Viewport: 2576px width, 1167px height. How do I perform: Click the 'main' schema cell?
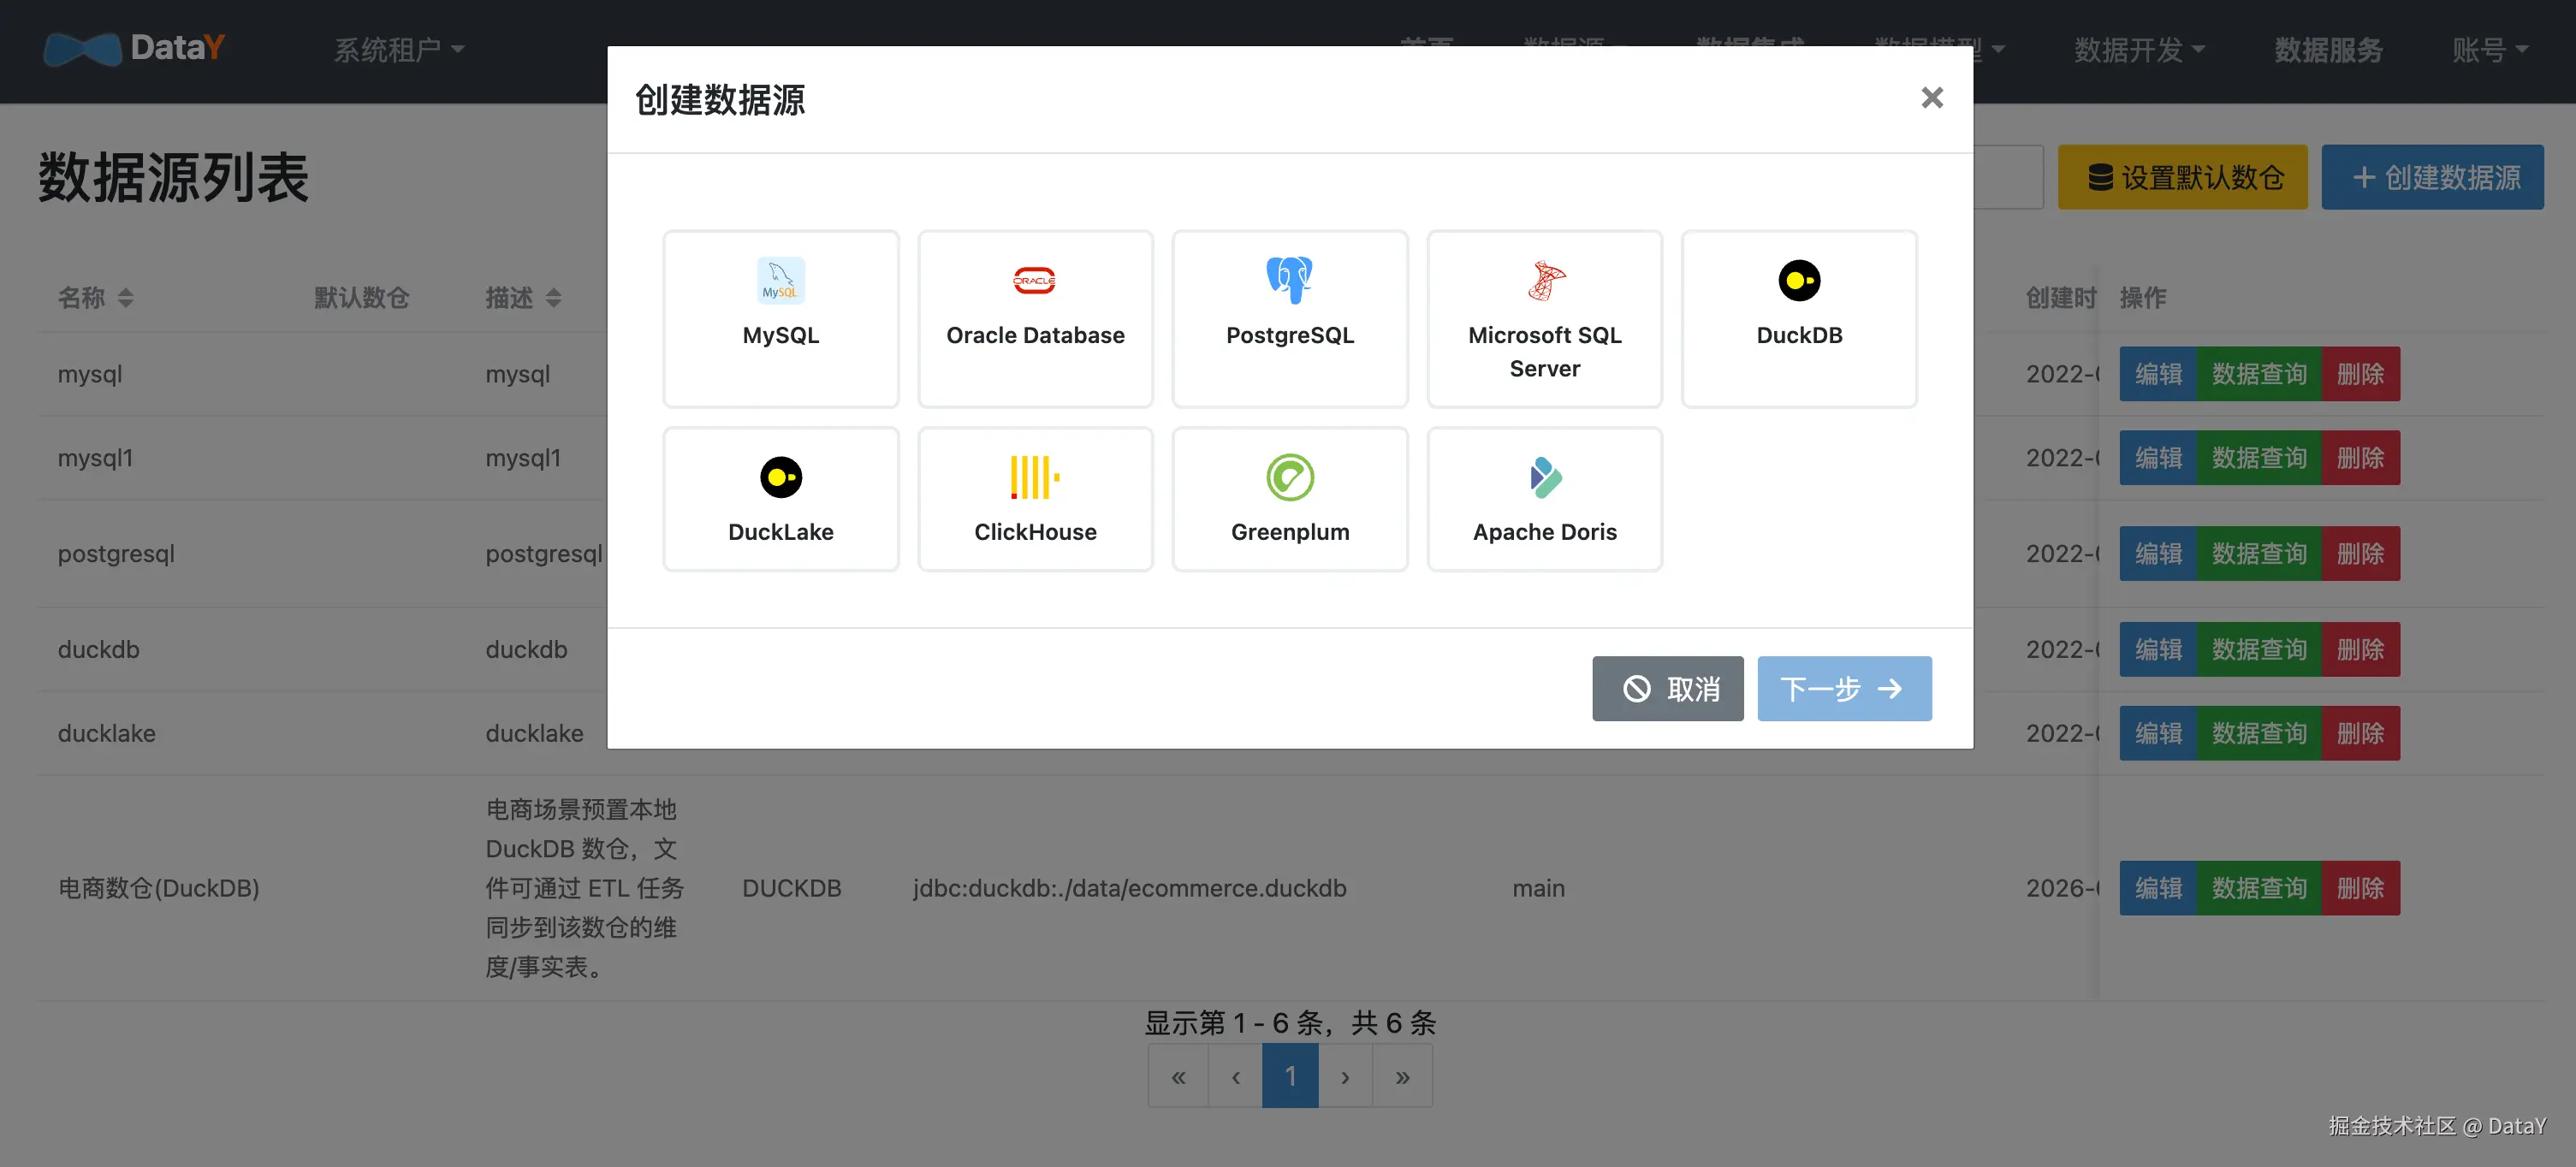tap(1538, 888)
